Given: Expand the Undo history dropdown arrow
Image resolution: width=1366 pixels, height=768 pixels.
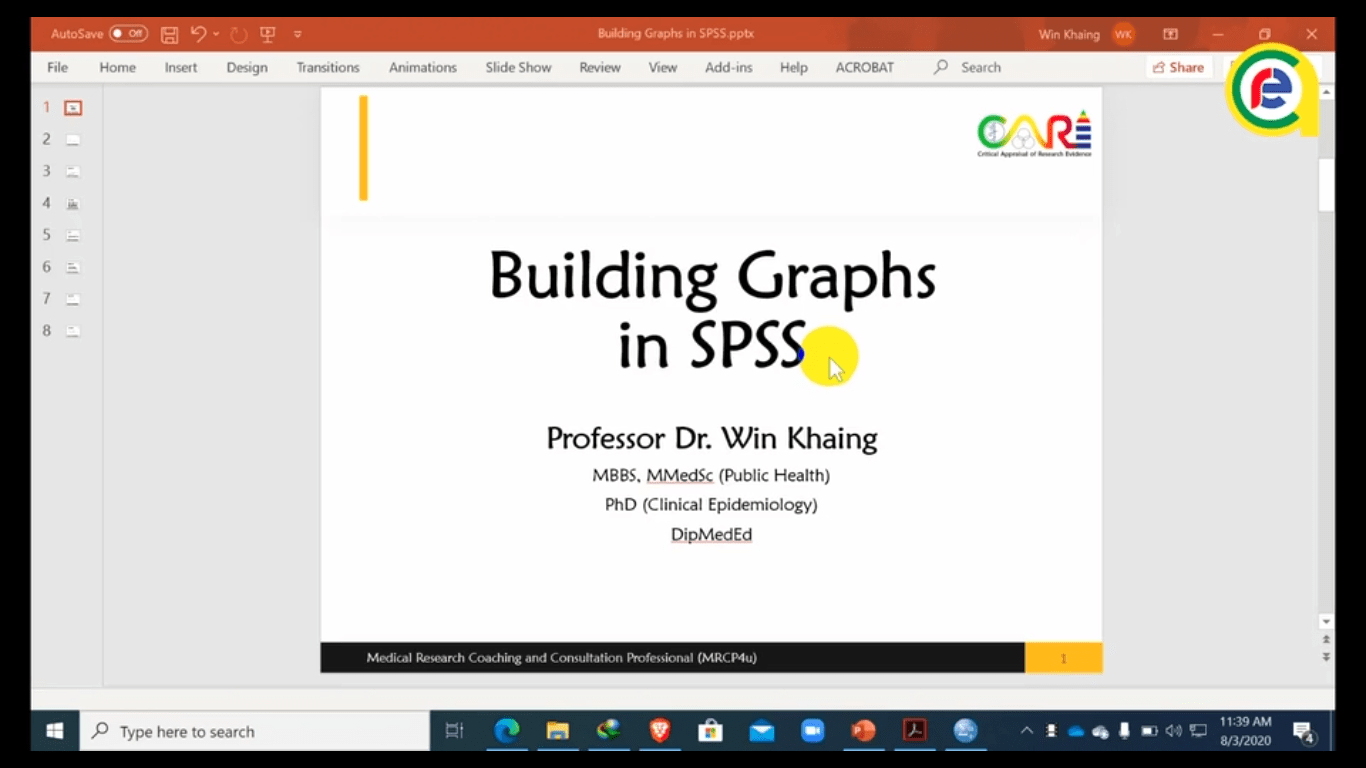Looking at the screenshot, I should [216, 34].
